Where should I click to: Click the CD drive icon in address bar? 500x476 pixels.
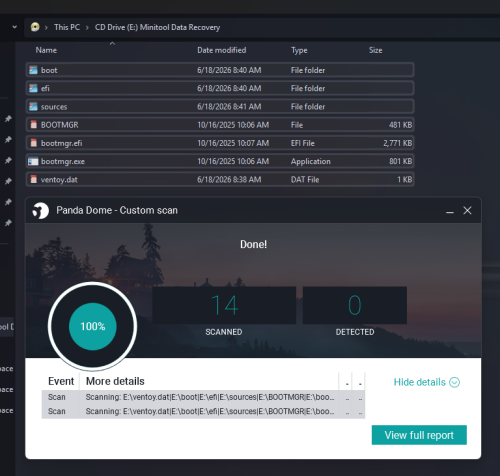tap(35, 27)
